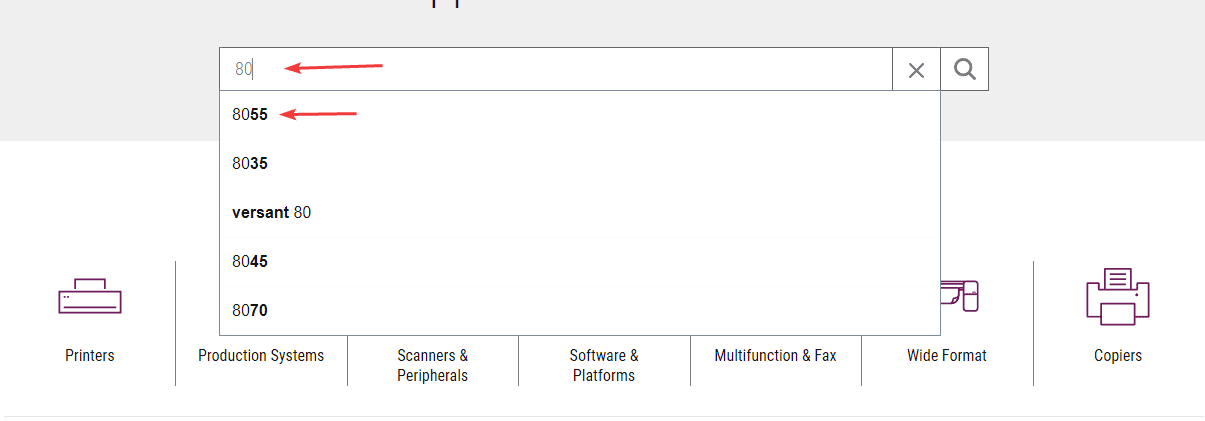Open the Printers category text link
The height and width of the screenshot is (421, 1205).
[90, 355]
